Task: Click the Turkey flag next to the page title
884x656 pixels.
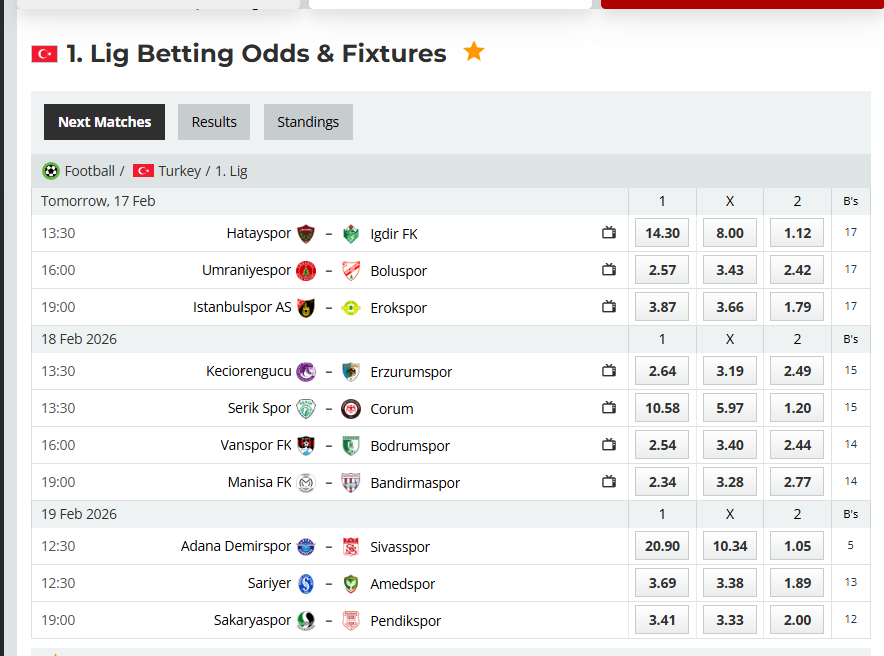Action: (44, 54)
